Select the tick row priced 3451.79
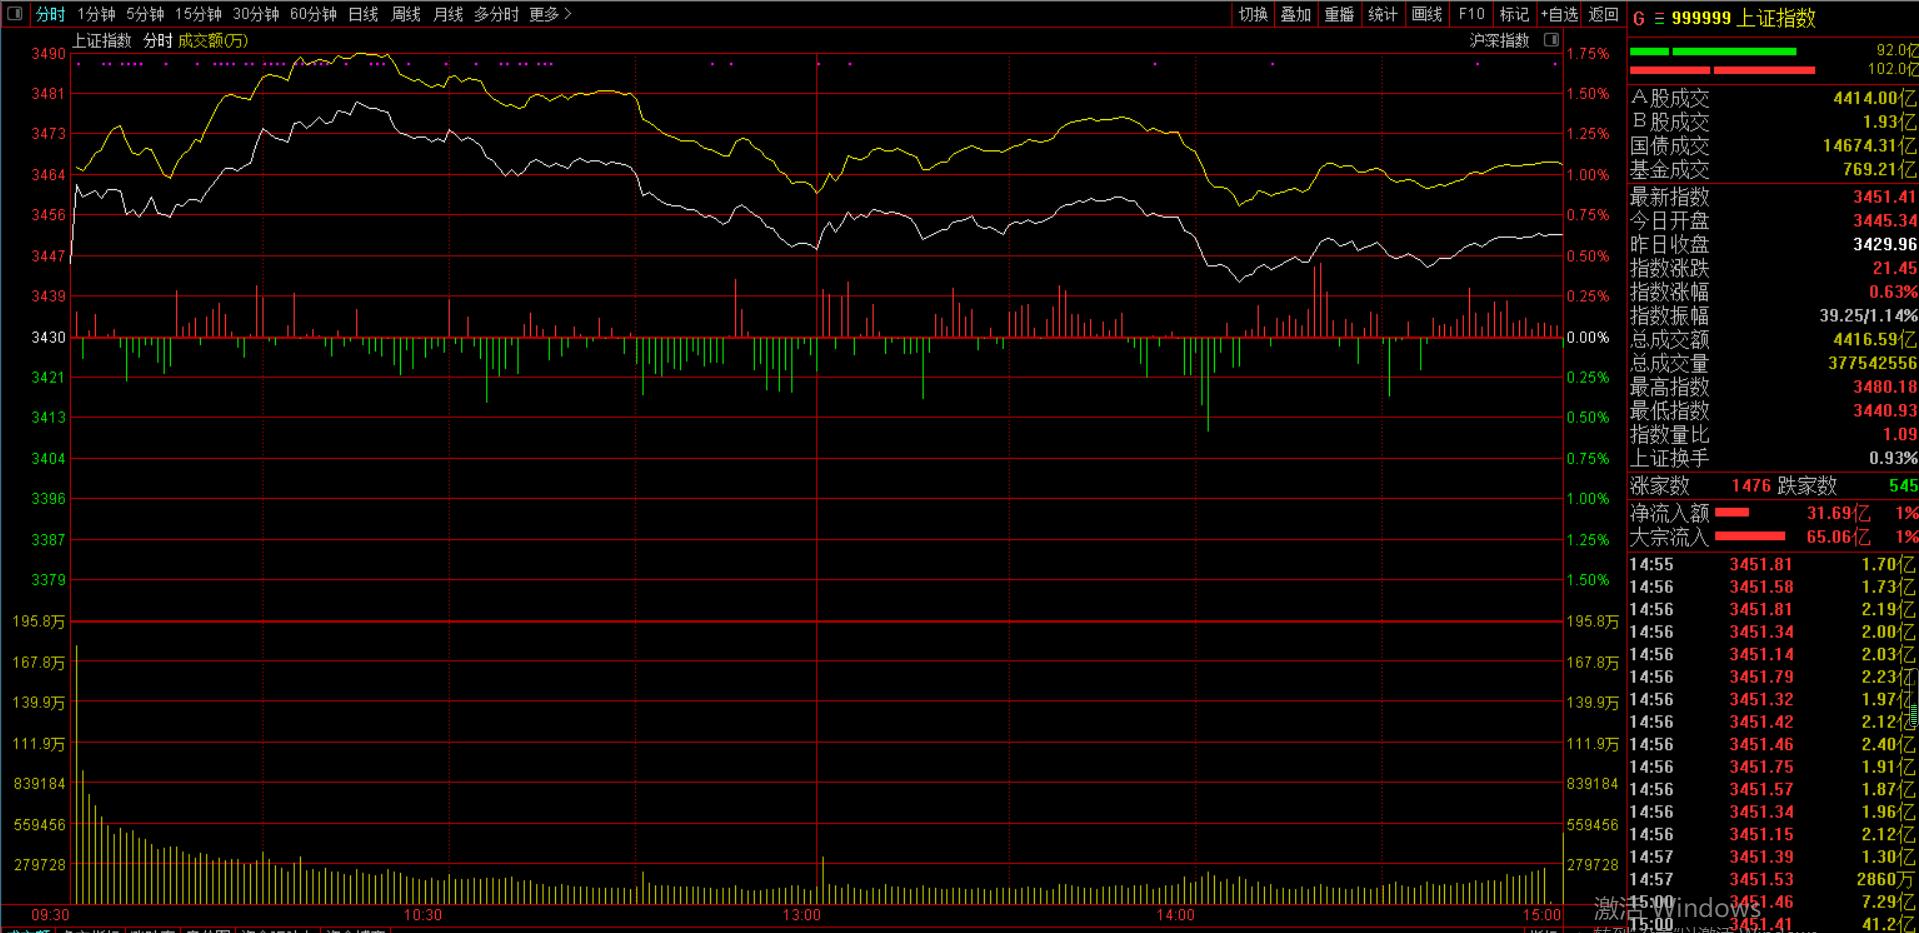 1772,677
